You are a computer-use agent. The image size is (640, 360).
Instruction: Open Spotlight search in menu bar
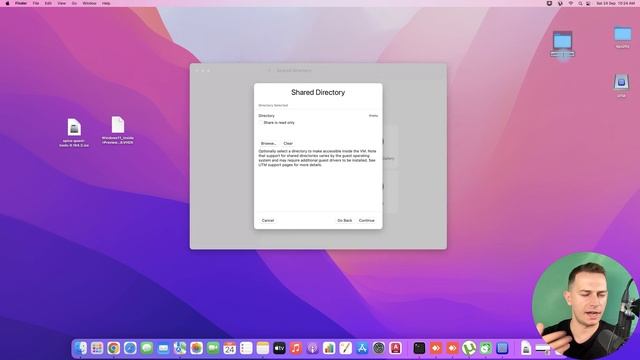[x=580, y=3]
